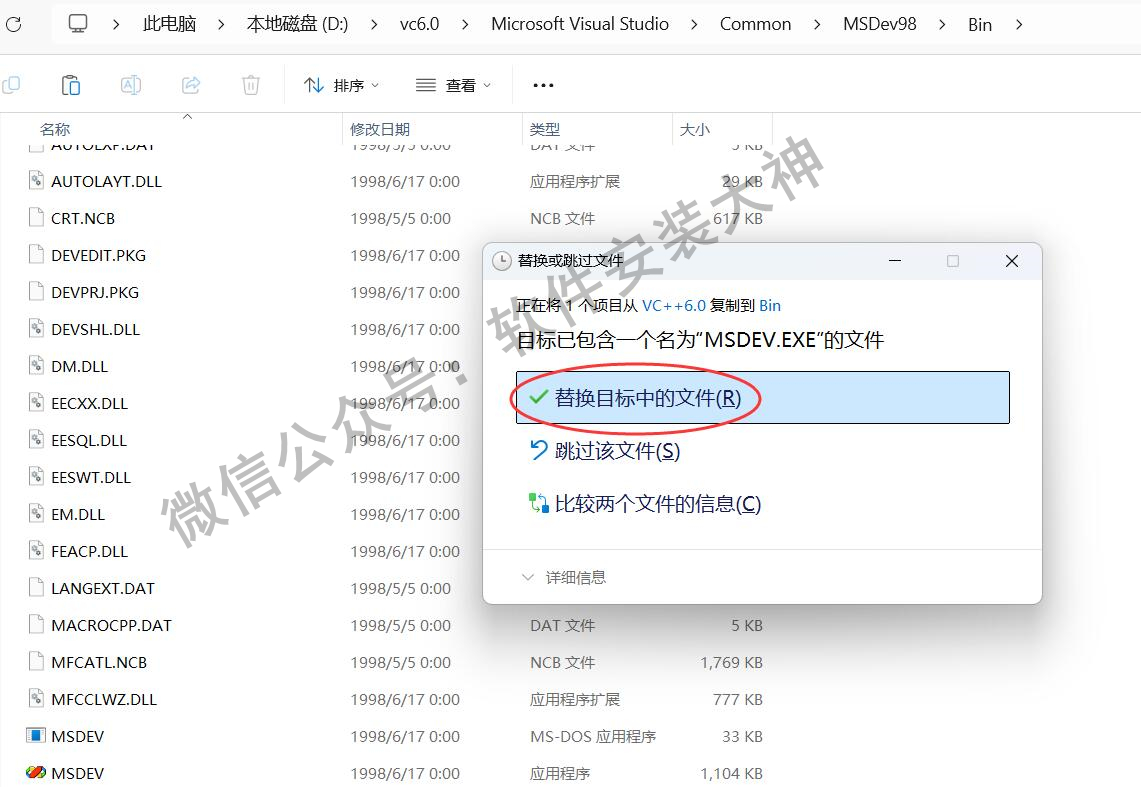Click chevron after vc6.0 in breadcrumb
The height and width of the screenshot is (787, 1141).
tap(464, 25)
